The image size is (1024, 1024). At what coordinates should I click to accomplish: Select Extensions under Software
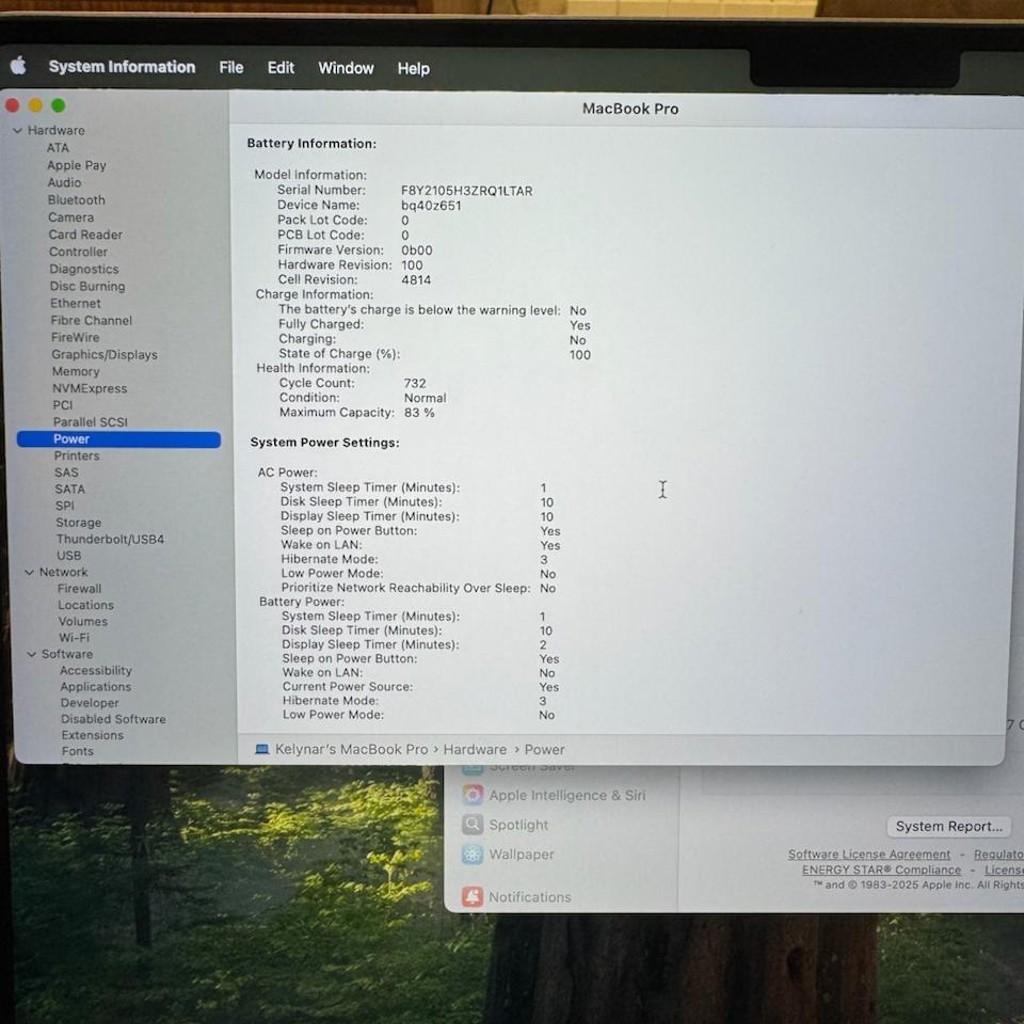[x=92, y=735]
